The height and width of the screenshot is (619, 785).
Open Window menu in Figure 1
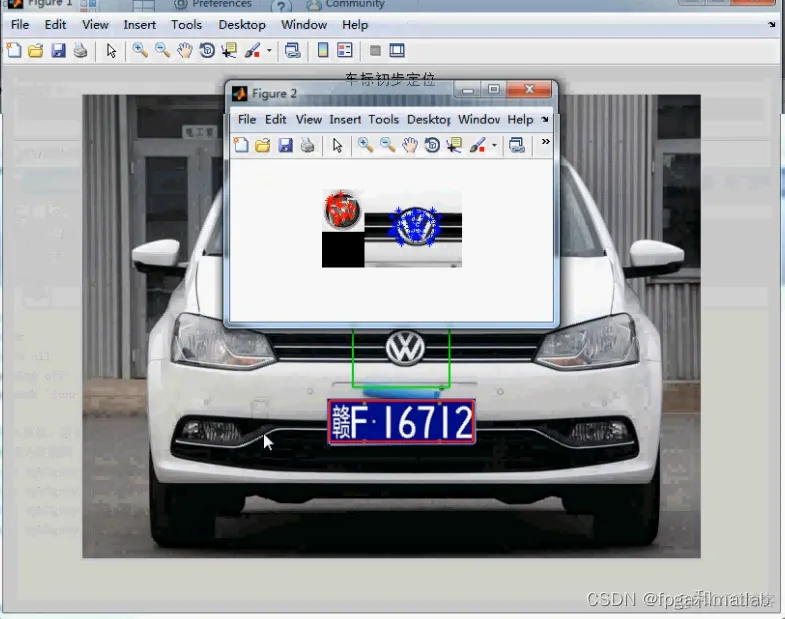(304, 25)
